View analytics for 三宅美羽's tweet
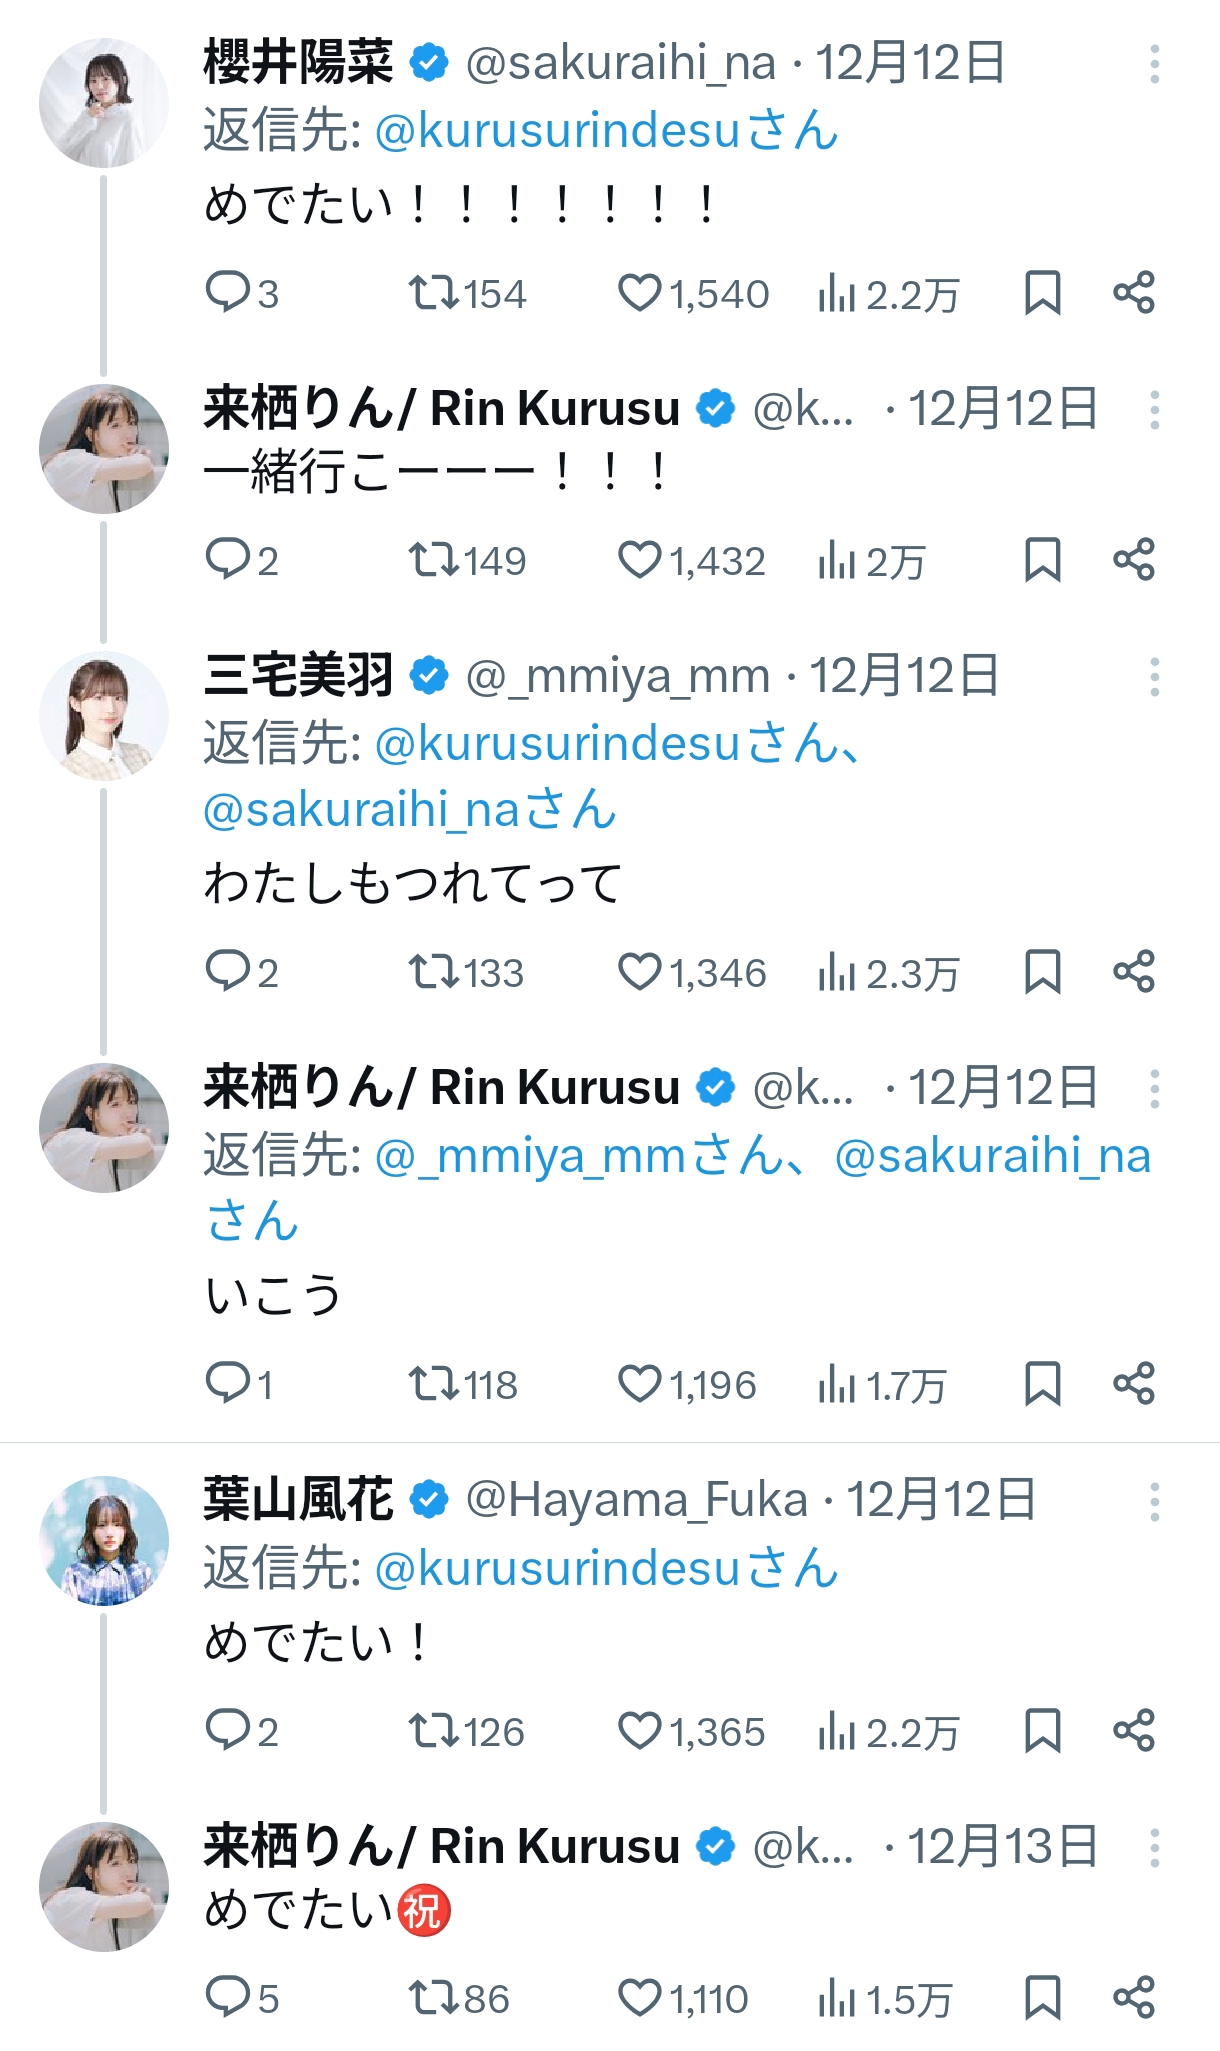Image resolution: width=1220 pixels, height=2051 pixels. (836, 972)
